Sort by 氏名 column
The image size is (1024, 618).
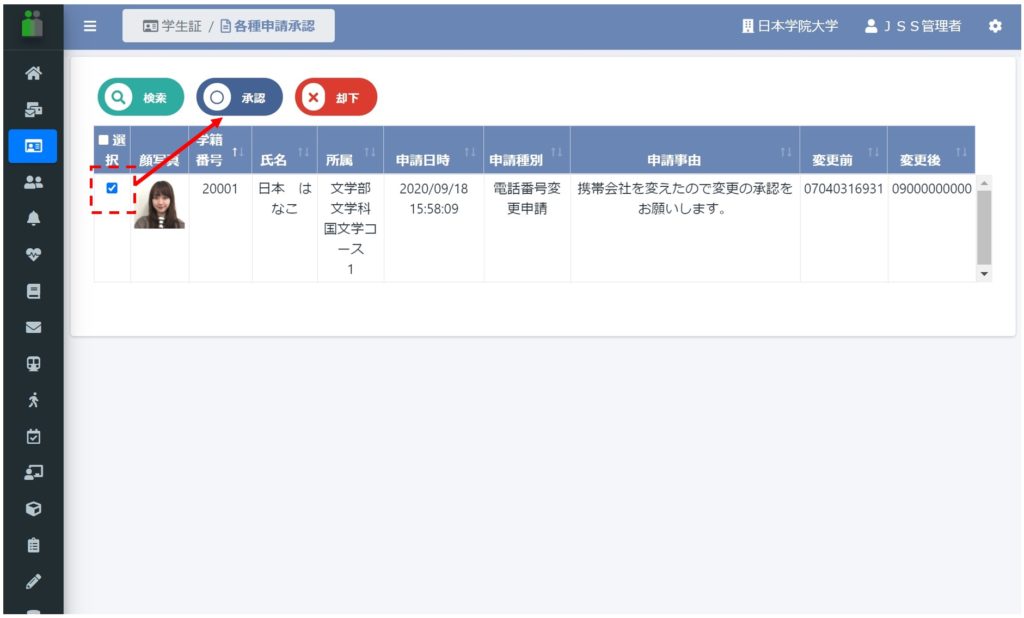pos(284,150)
